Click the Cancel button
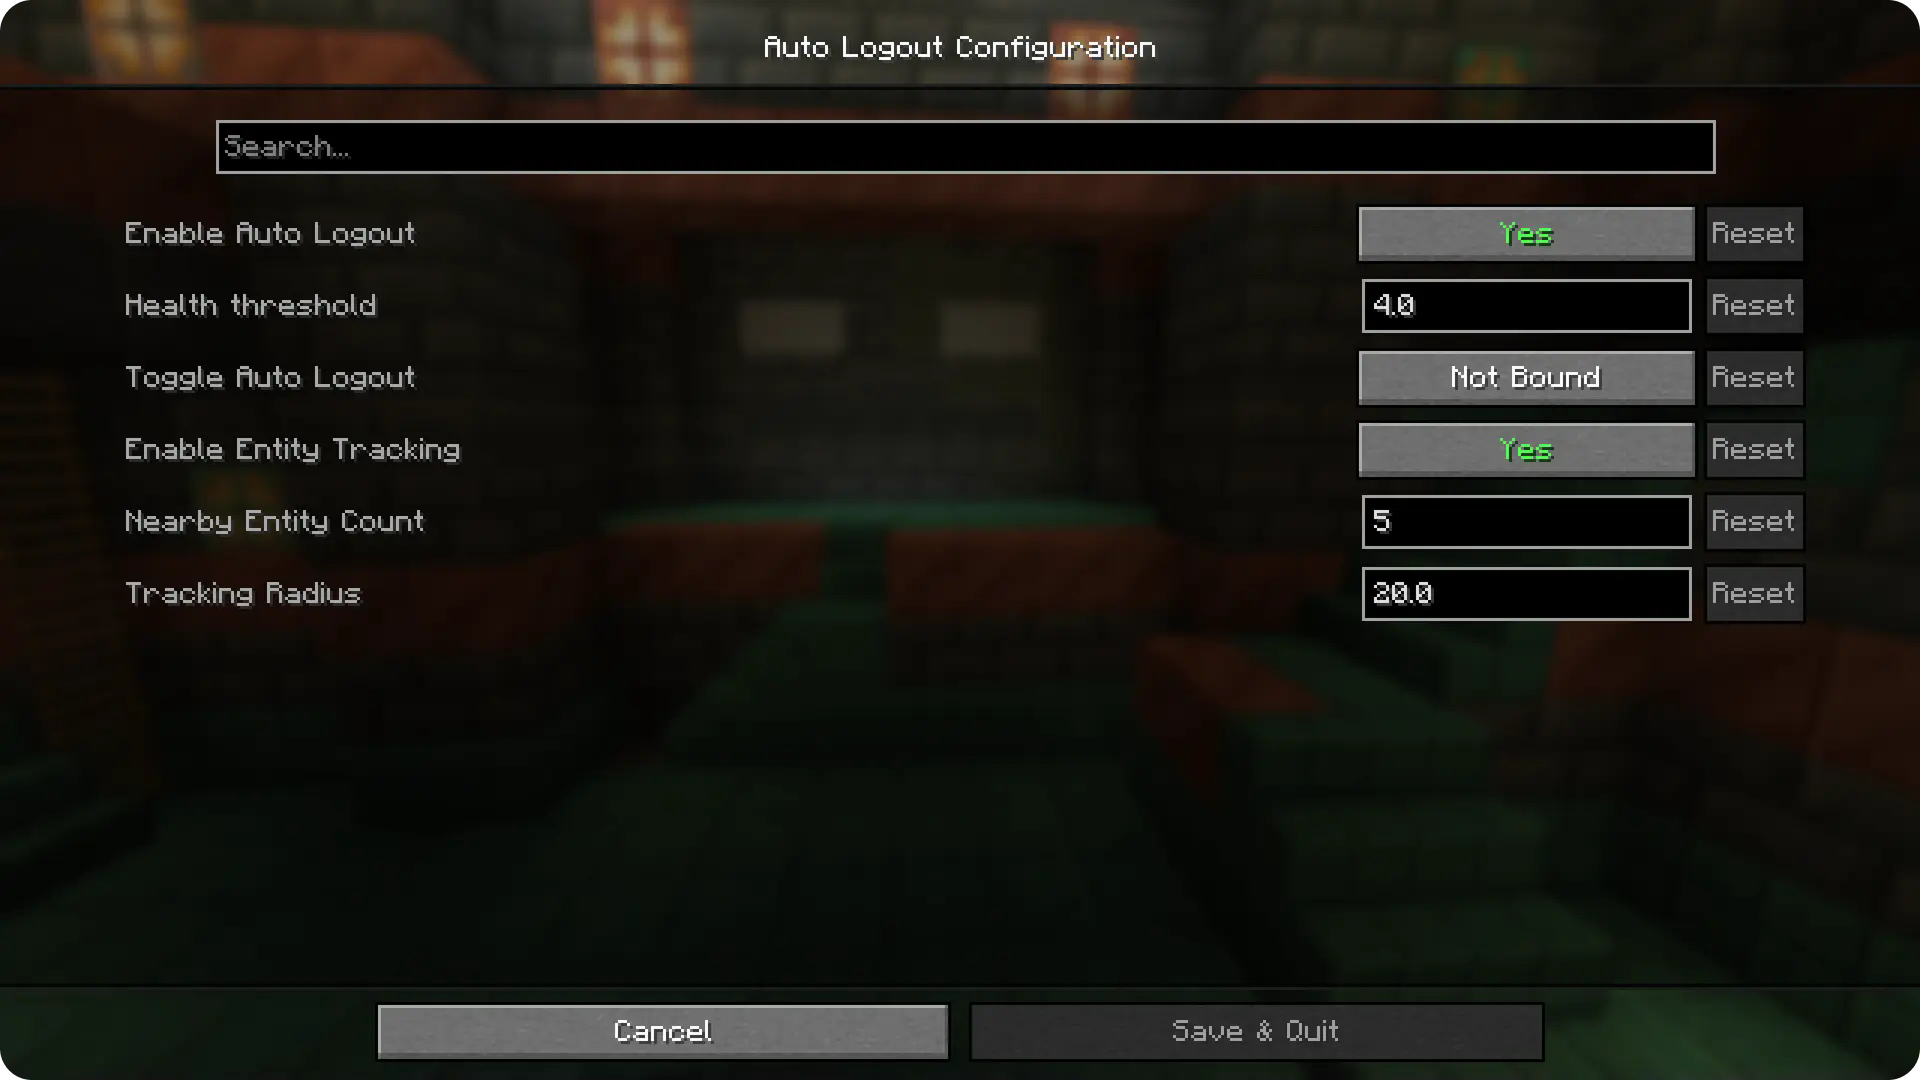This screenshot has width=1920, height=1080. pos(662,1031)
